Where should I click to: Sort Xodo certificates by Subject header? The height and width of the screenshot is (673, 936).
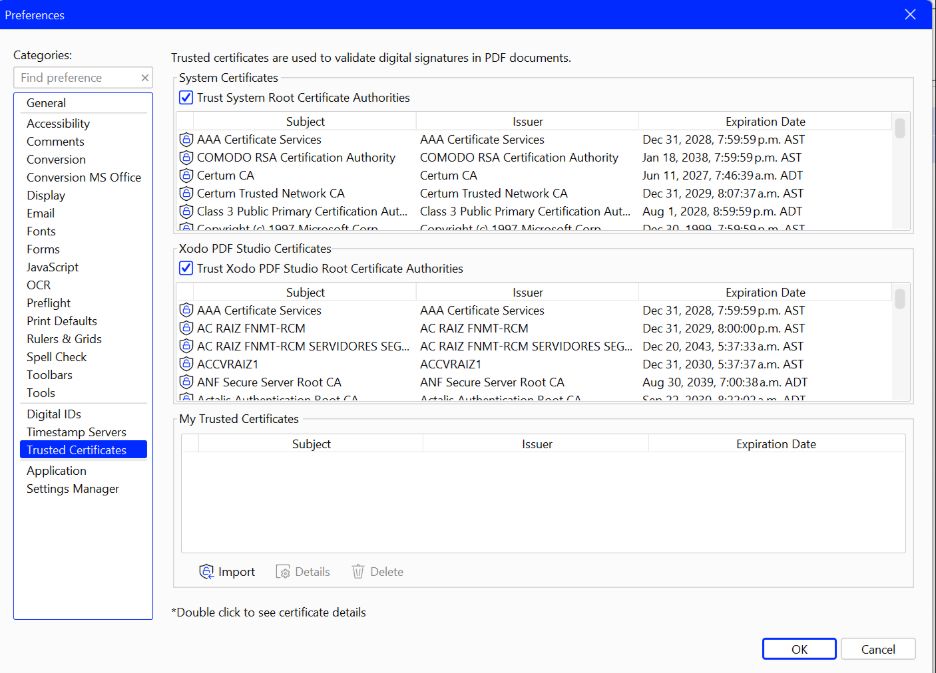tap(305, 292)
